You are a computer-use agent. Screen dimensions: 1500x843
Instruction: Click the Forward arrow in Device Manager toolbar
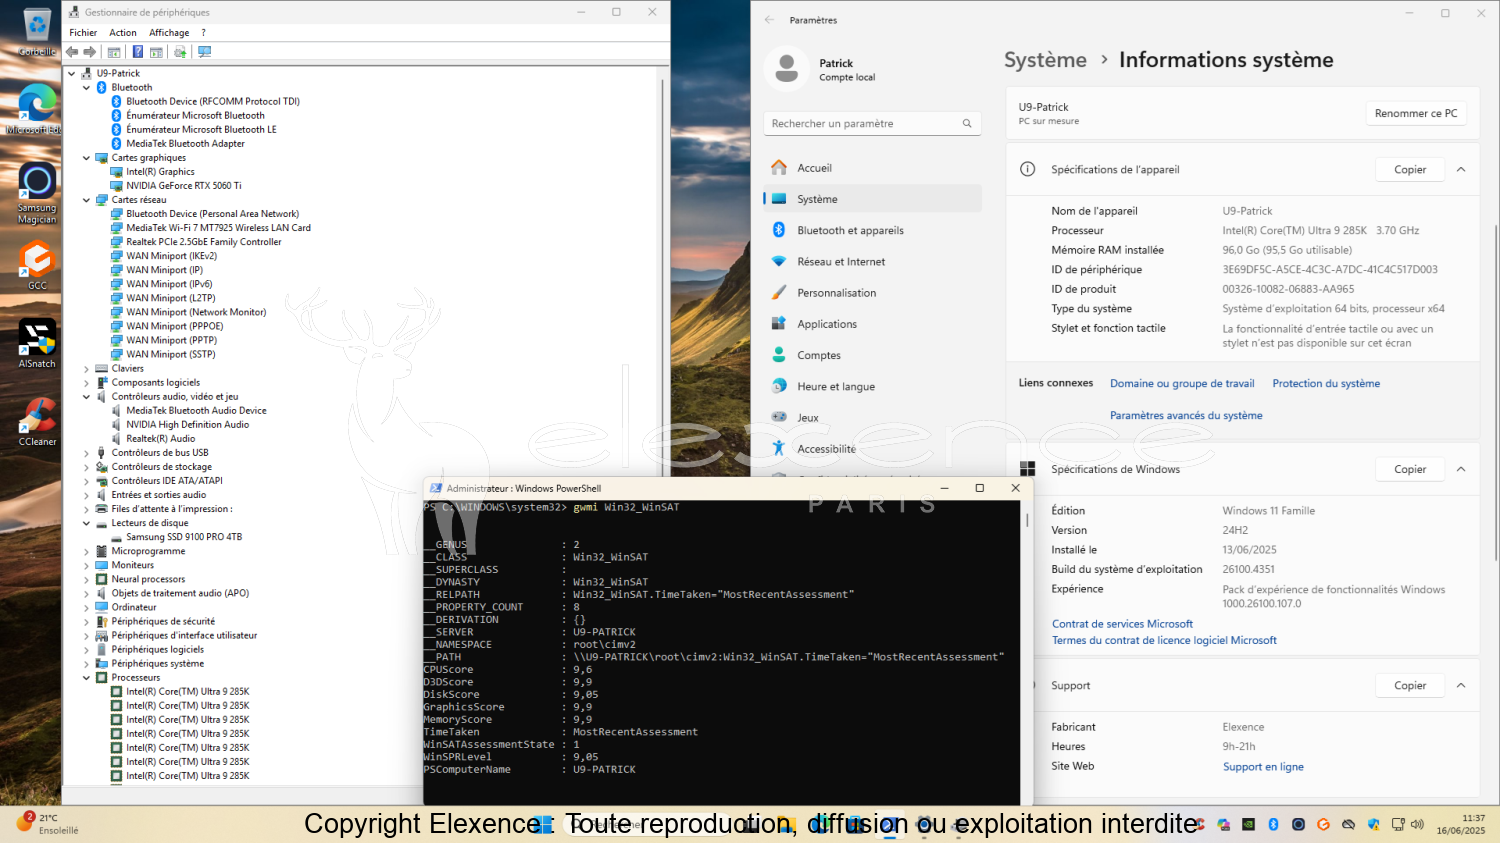(x=90, y=52)
